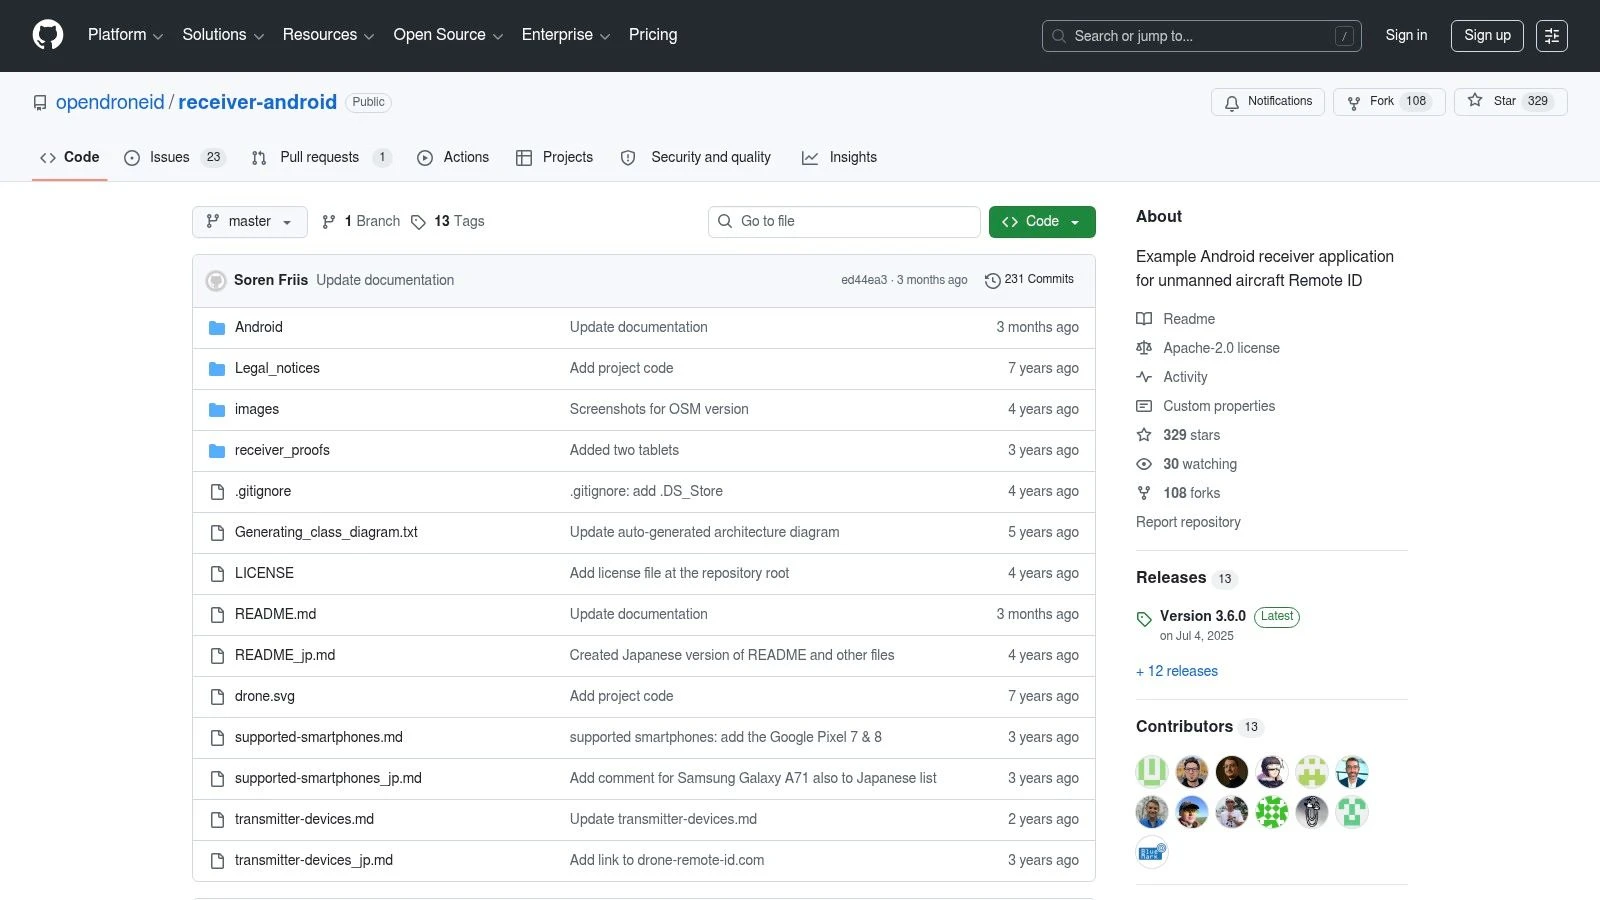Open the opendroneid owner link

[x=110, y=103]
